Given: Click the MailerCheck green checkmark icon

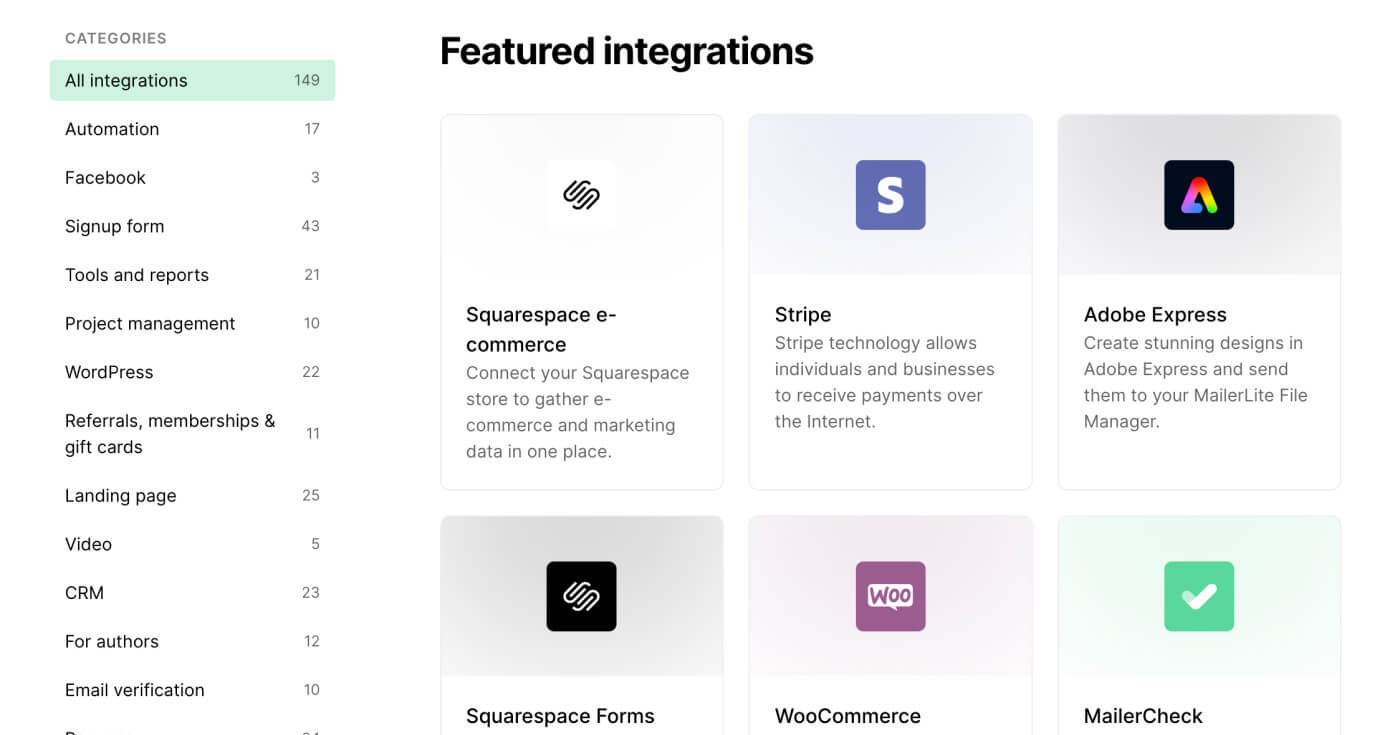Looking at the screenshot, I should click(1199, 596).
